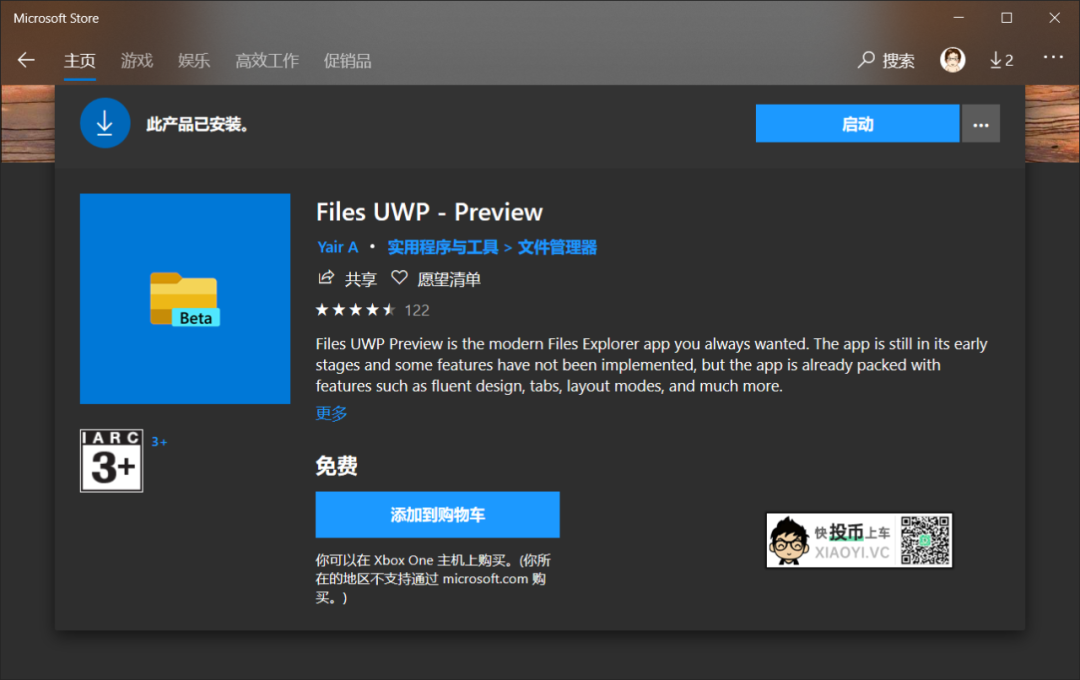Launch the app via 启动
1080x680 pixels.
coord(857,123)
